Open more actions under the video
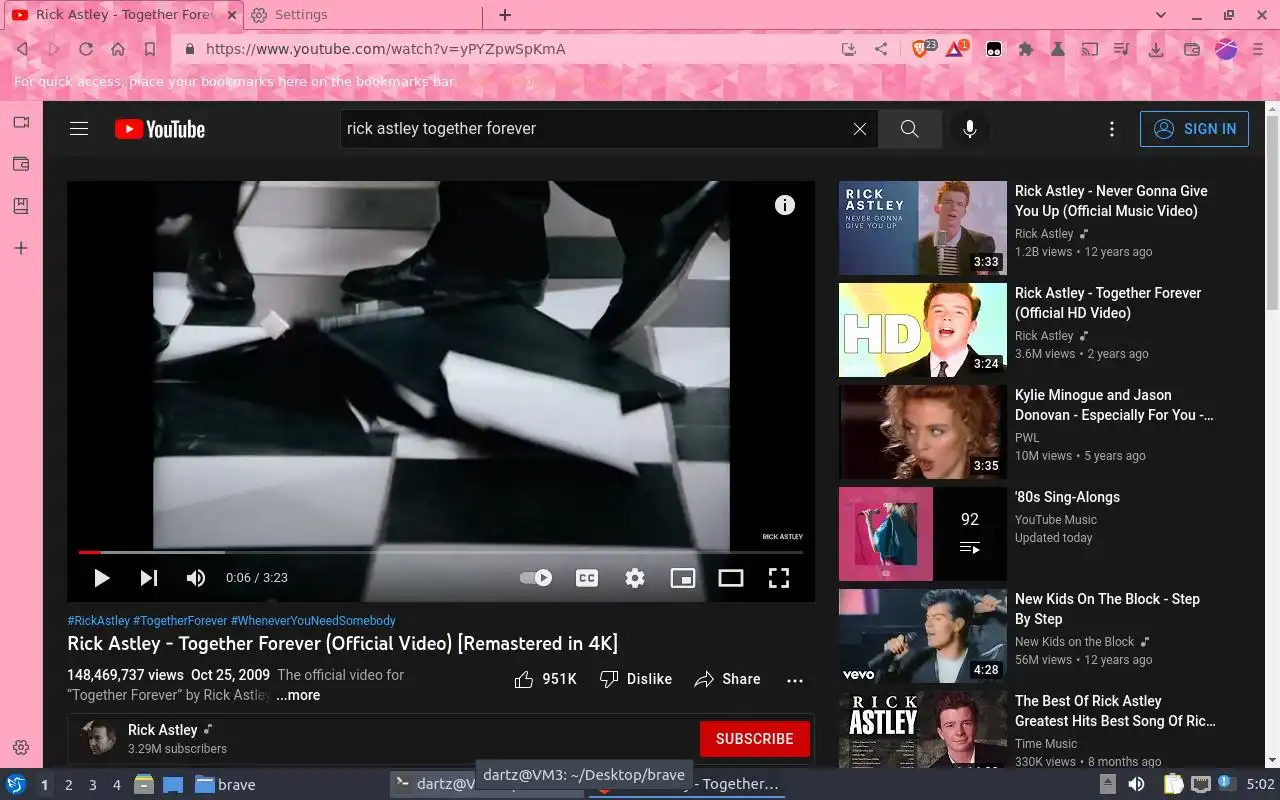This screenshot has height=800, width=1280. click(x=795, y=680)
